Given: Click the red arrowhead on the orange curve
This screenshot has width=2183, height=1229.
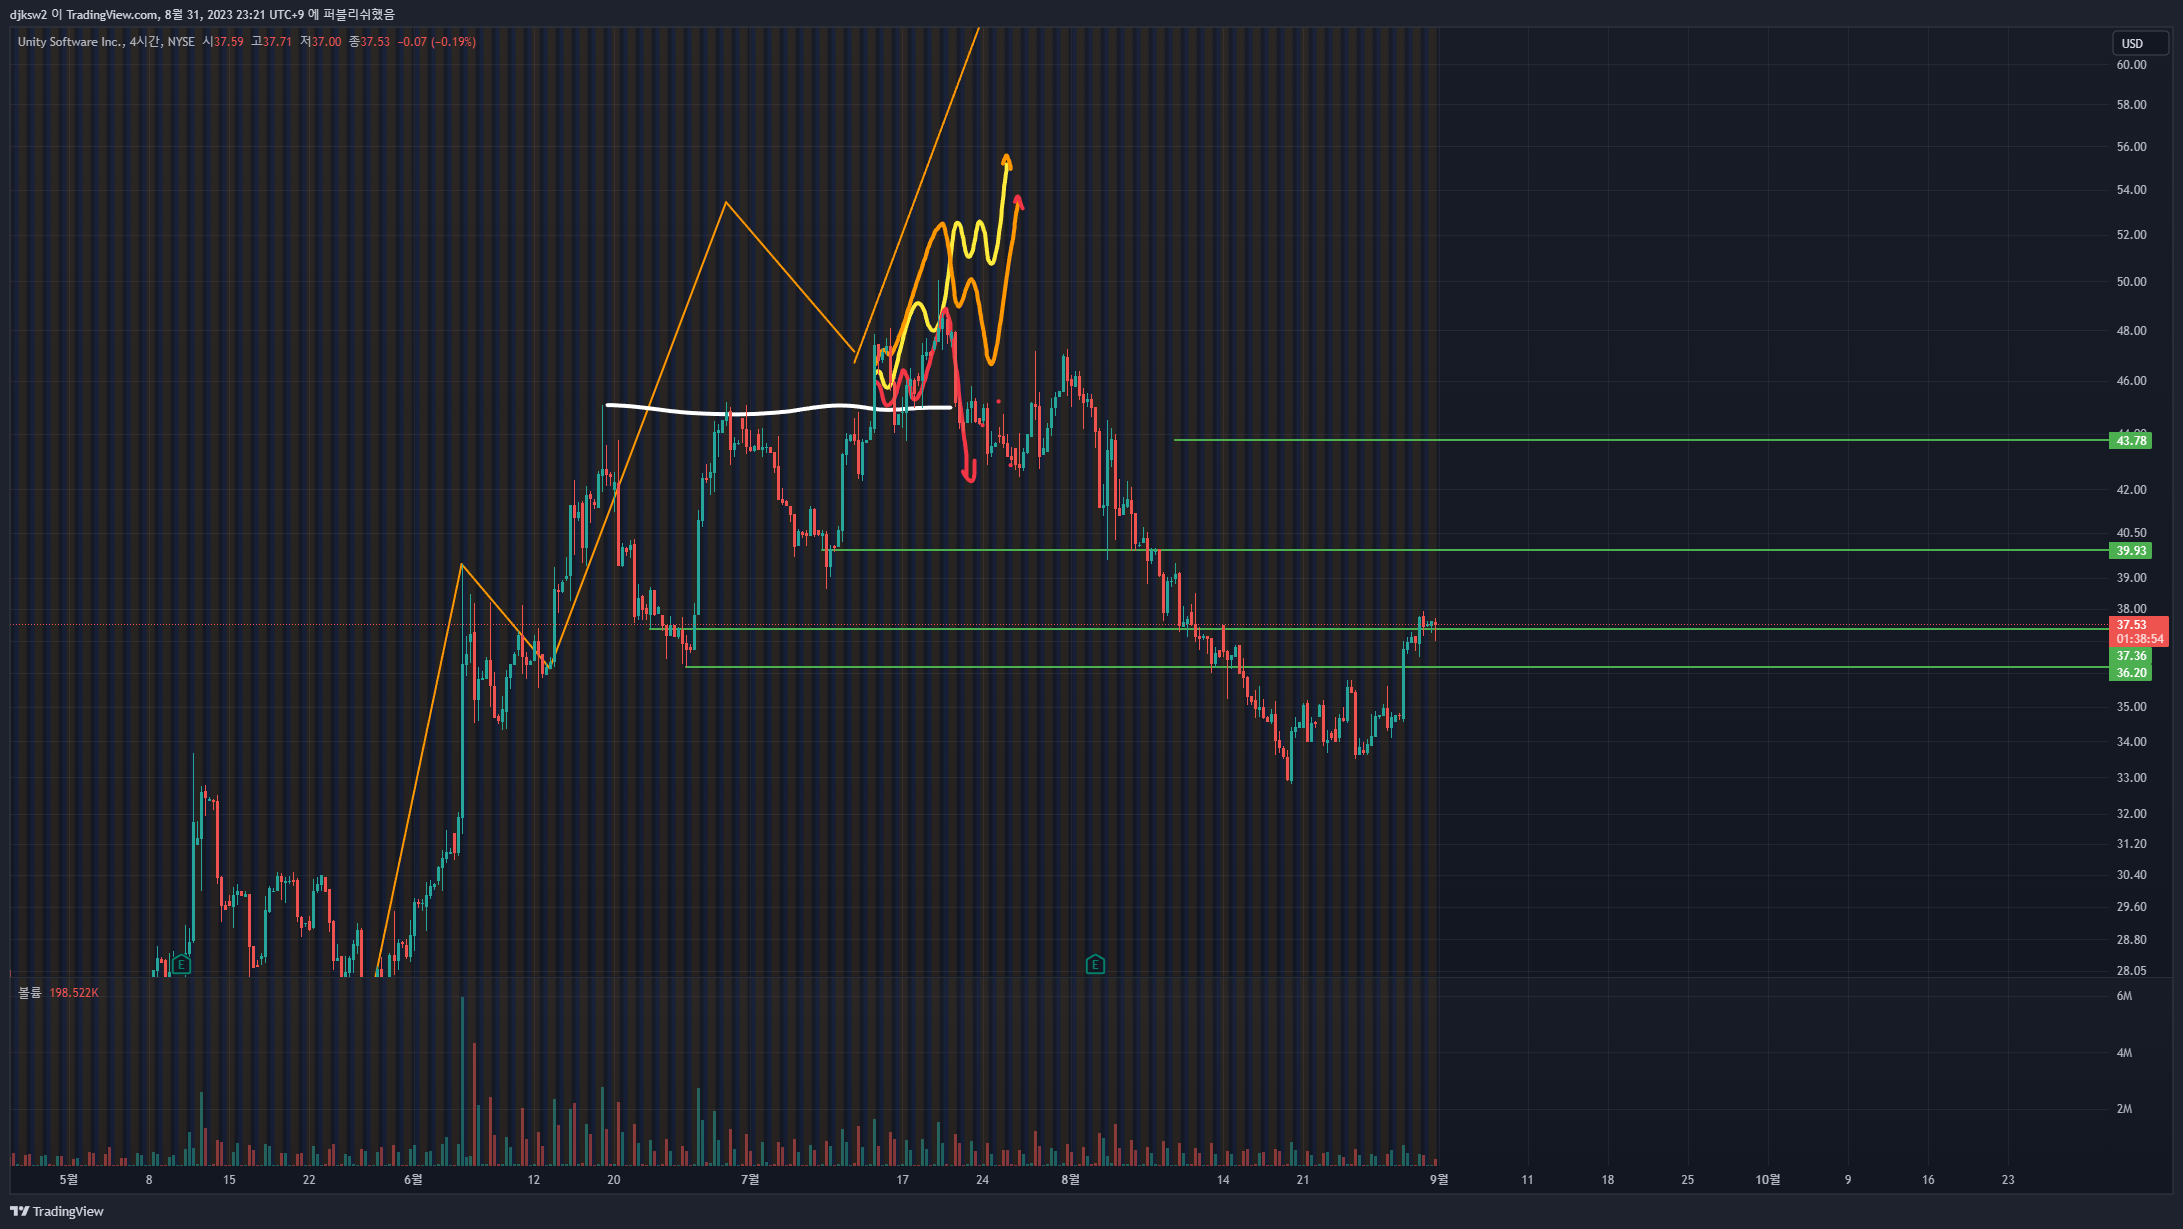Looking at the screenshot, I should 1018,200.
